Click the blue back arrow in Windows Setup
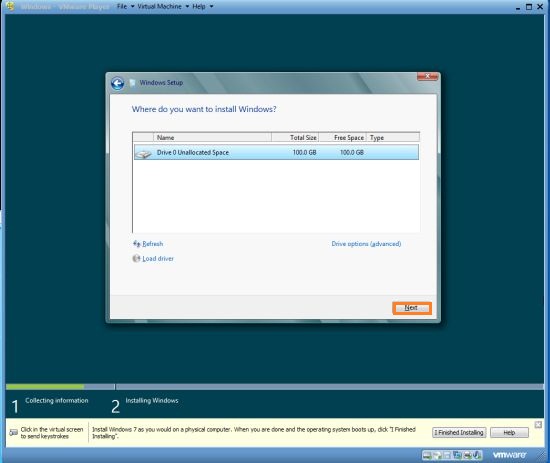 point(117,83)
